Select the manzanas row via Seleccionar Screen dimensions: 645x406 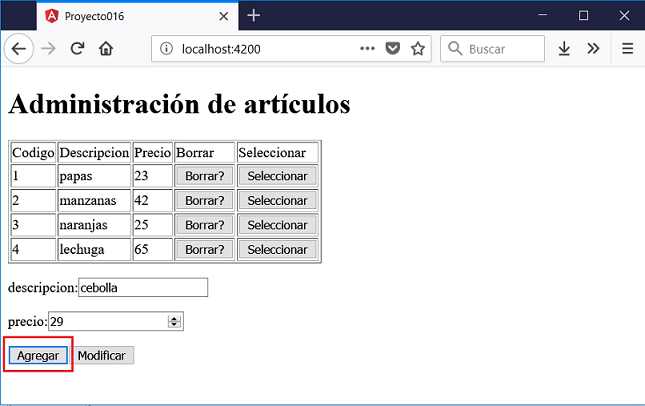(x=278, y=201)
